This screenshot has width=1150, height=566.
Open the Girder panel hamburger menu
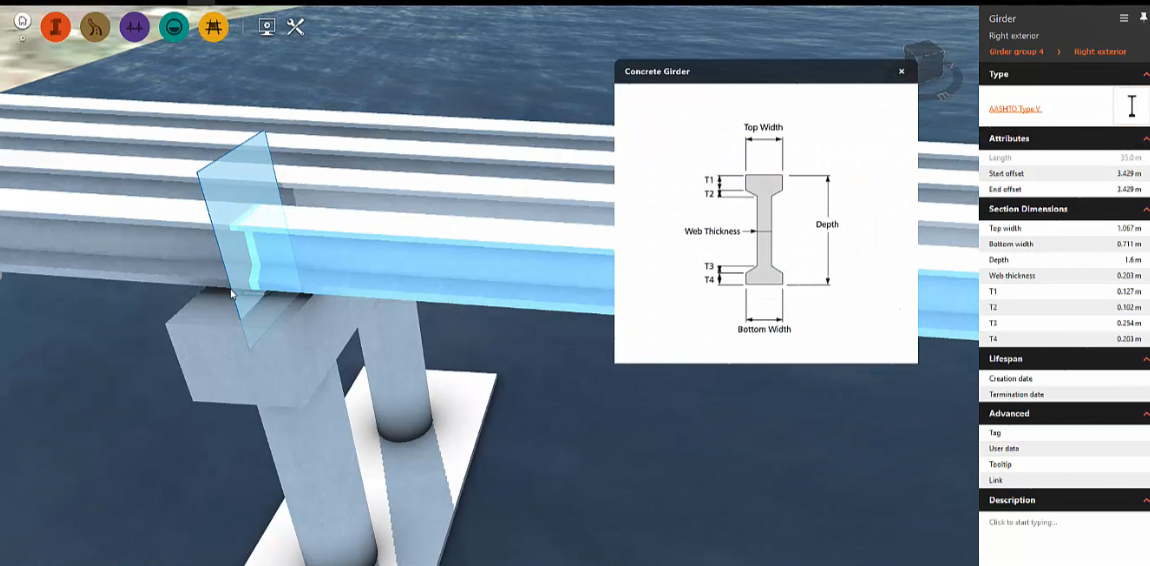point(1124,18)
